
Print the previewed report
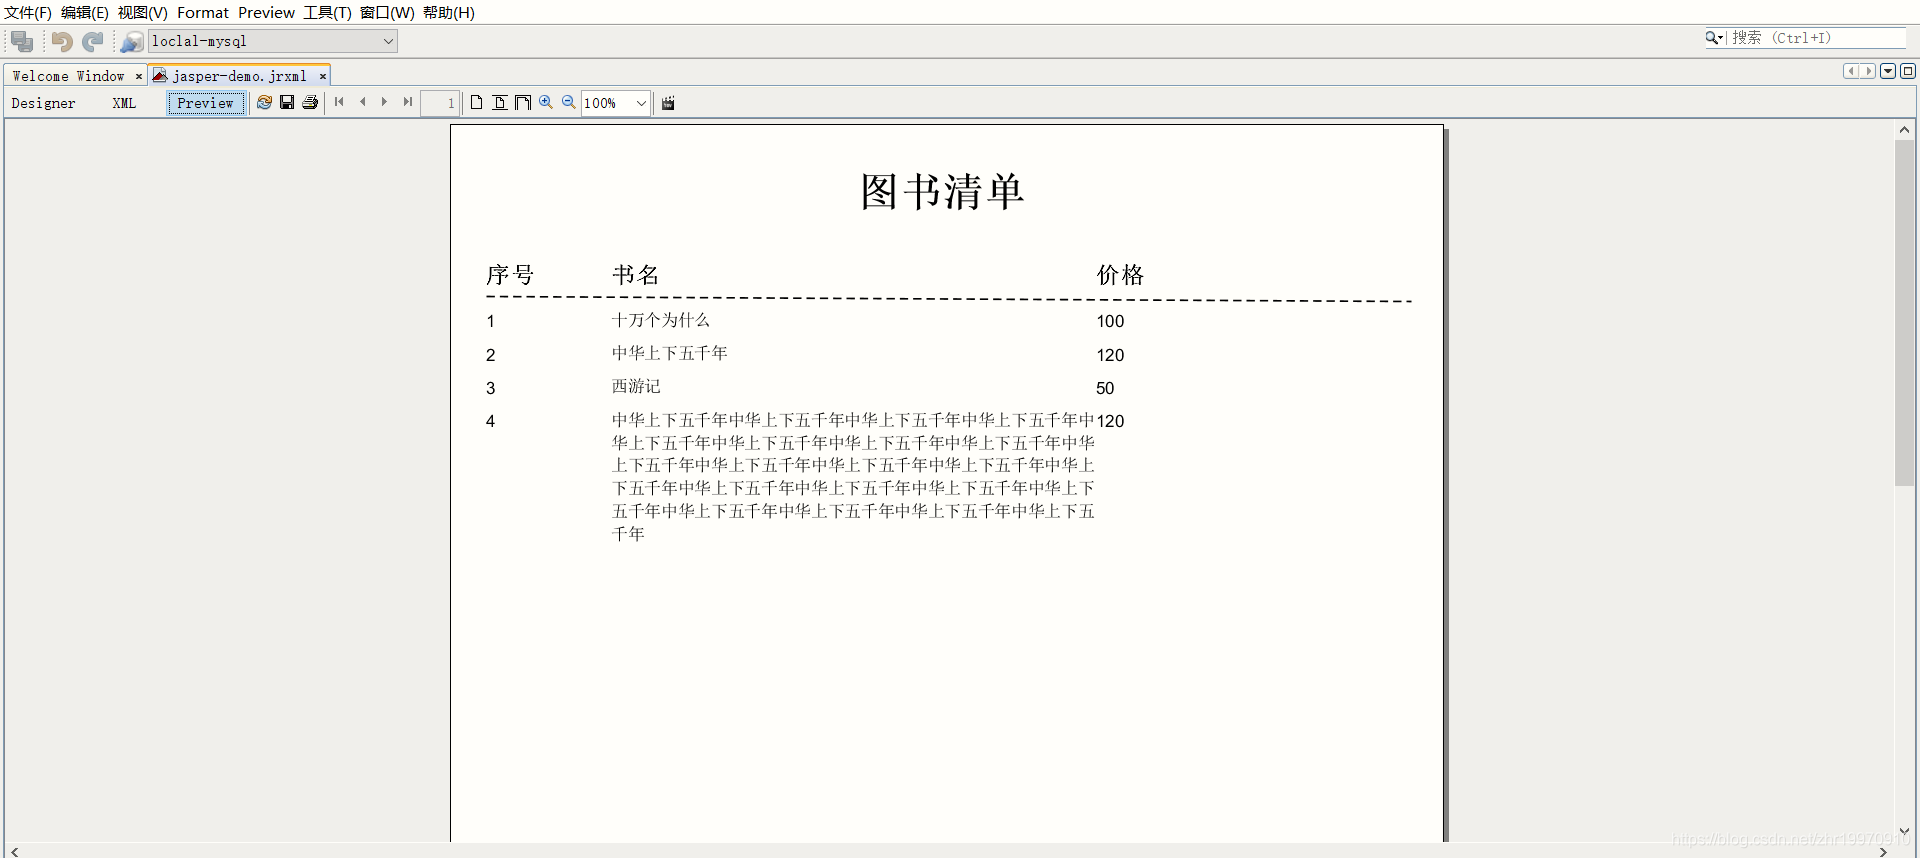(310, 102)
